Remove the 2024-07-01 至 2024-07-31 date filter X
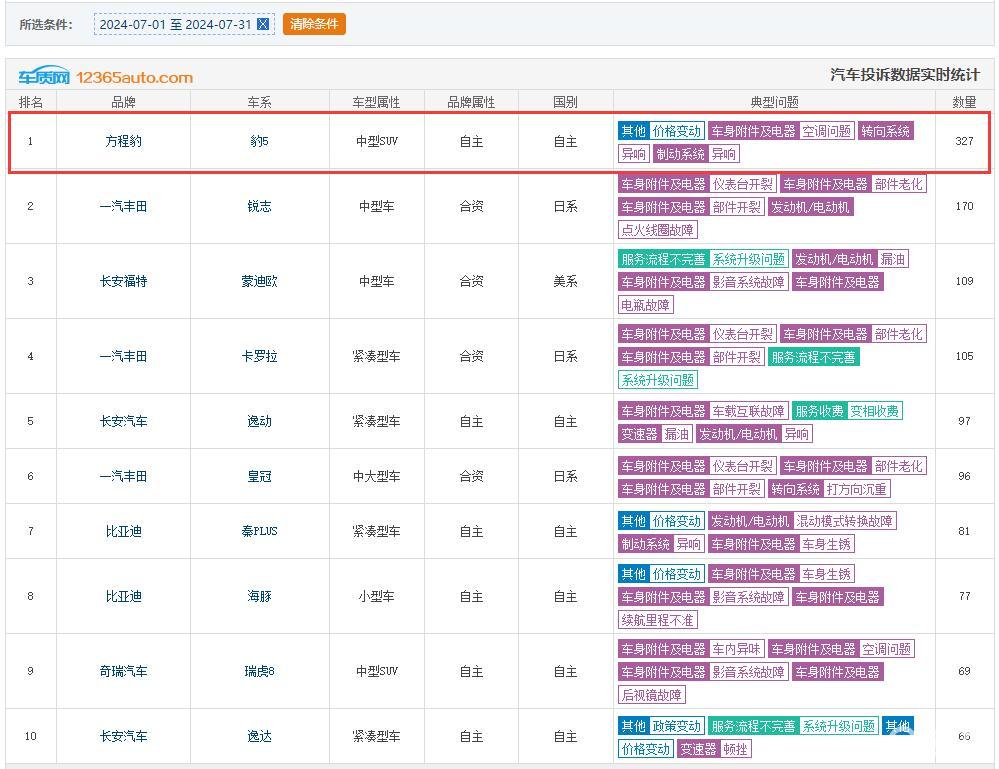999x769 pixels. [x=262, y=24]
